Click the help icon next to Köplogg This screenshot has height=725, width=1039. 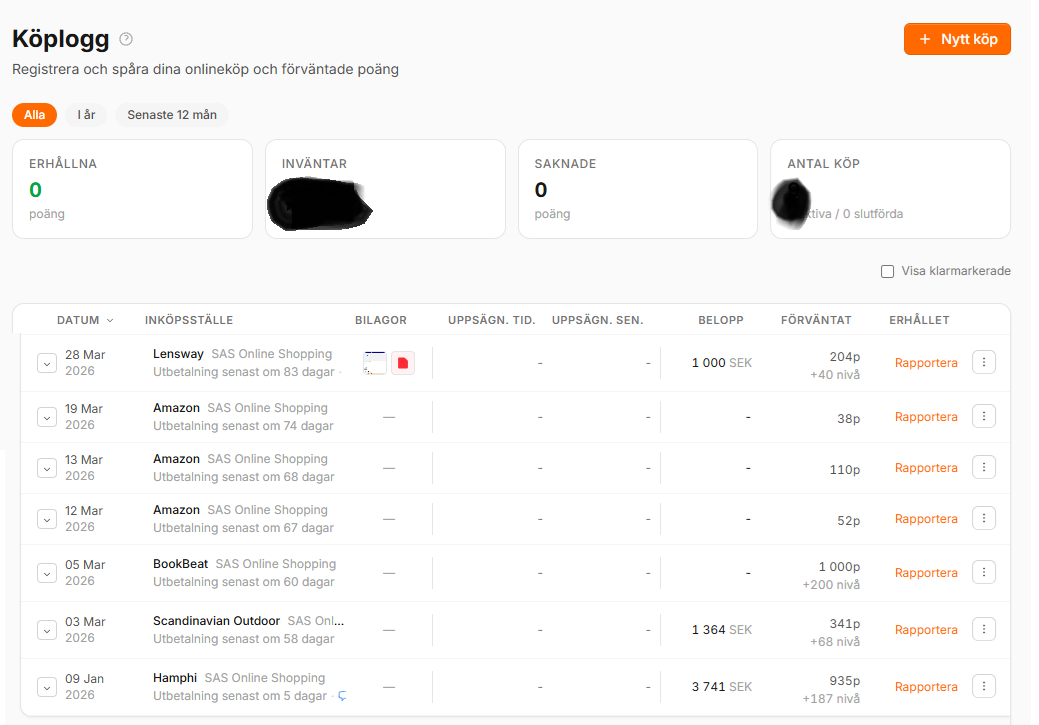(126, 39)
